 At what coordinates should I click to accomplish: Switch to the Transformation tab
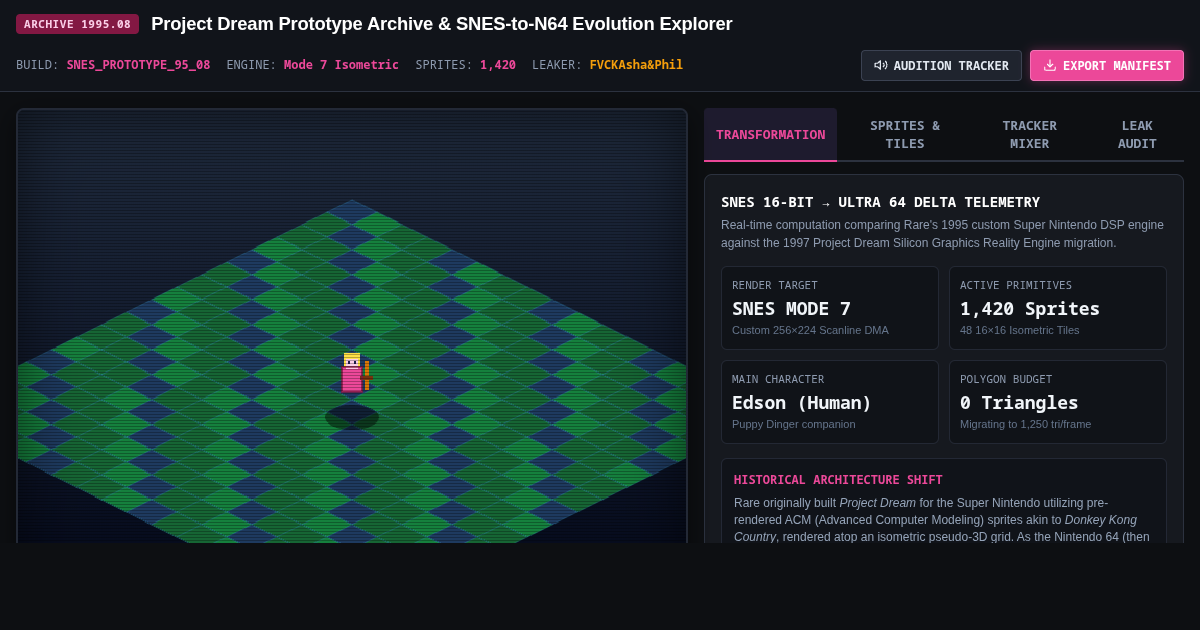pyautogui.click(x=770, y=135)
